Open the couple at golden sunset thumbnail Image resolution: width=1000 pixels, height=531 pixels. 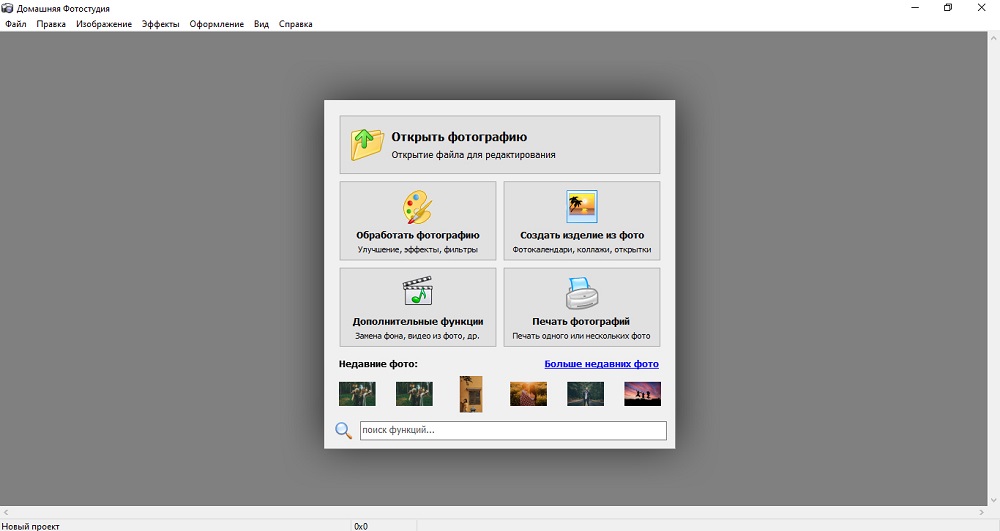[528, 394]
